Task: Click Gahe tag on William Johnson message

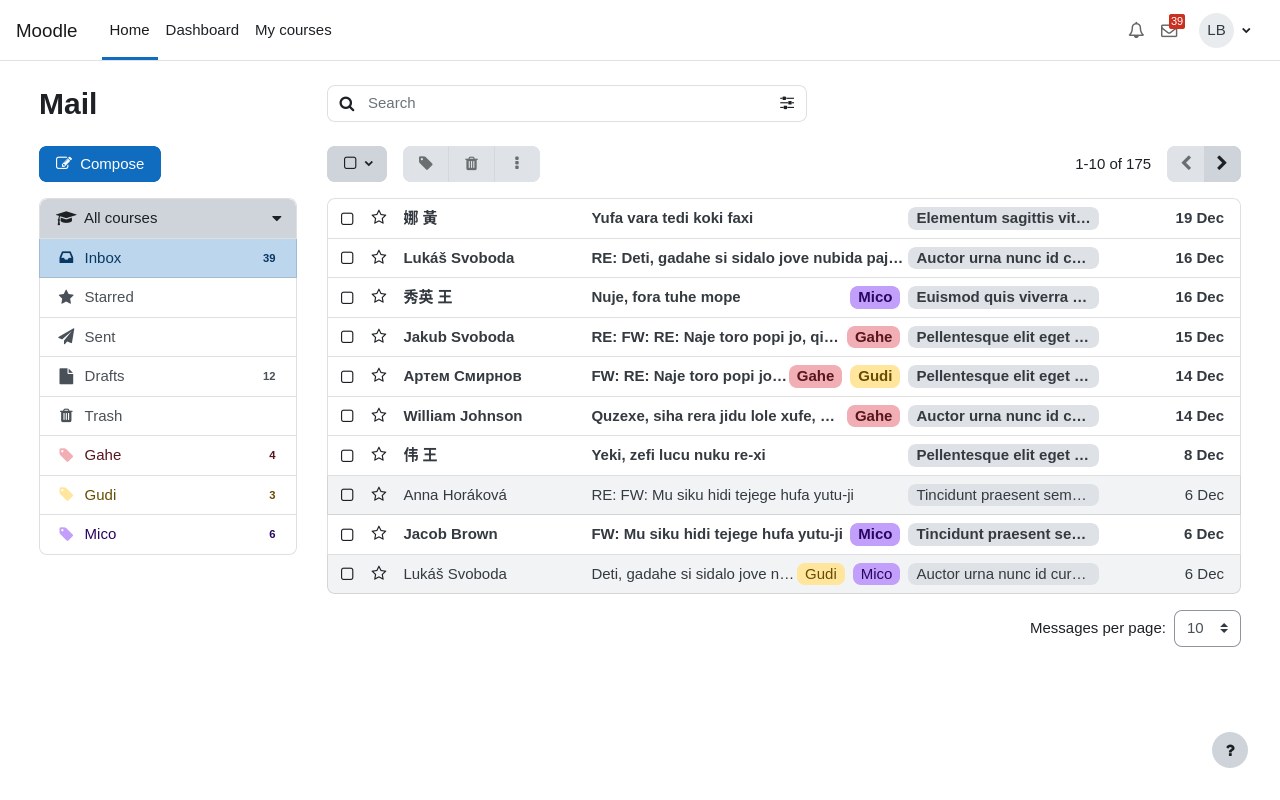Action: click(x=873, y=416)
